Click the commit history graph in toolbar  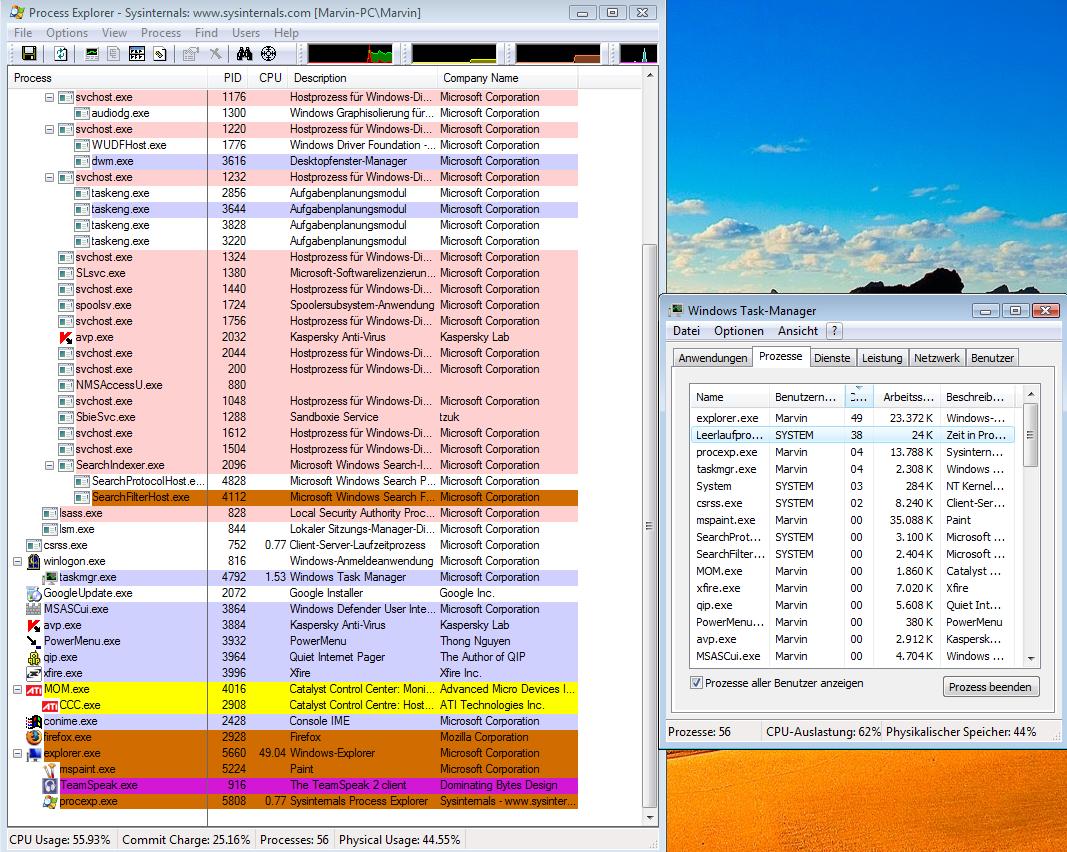click(454, 53)
